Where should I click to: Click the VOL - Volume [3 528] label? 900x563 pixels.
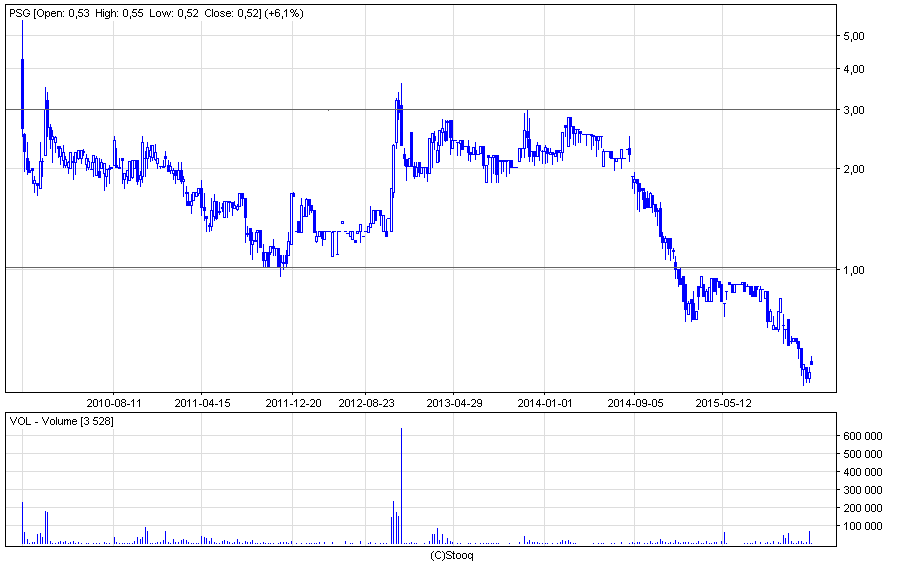pos(61,421)
